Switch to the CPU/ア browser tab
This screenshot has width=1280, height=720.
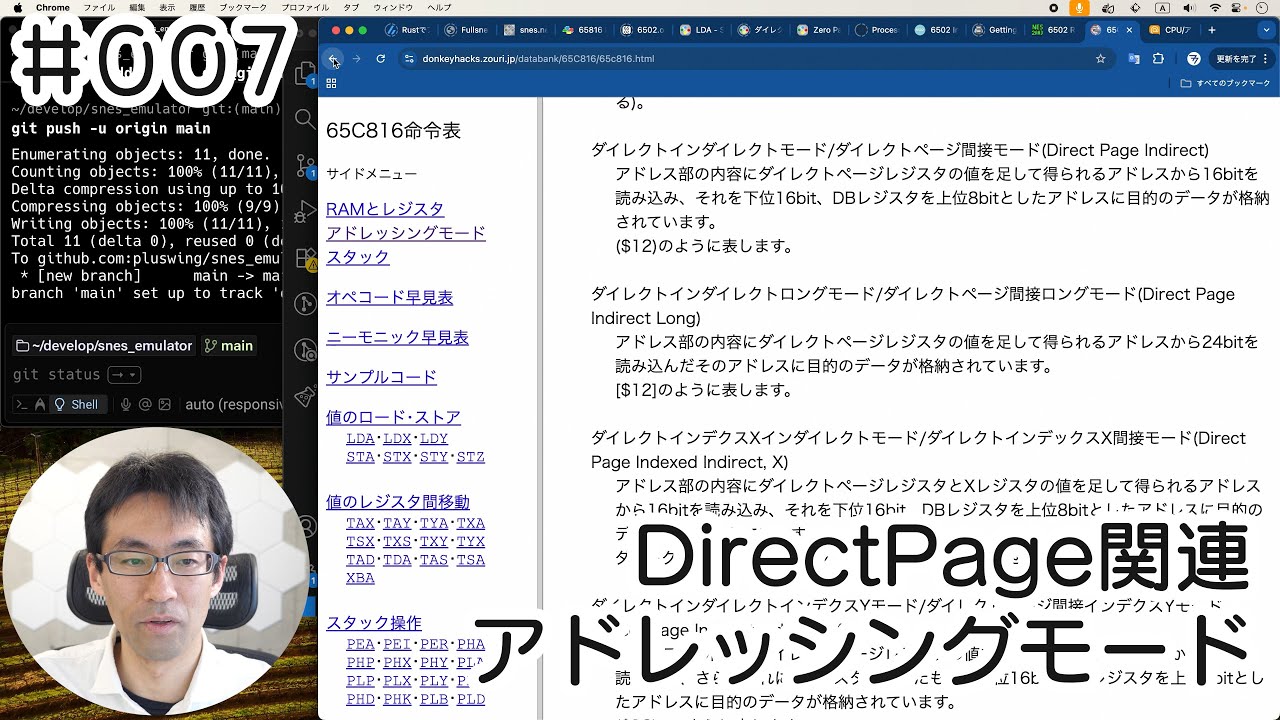(x=1170, y=30)
